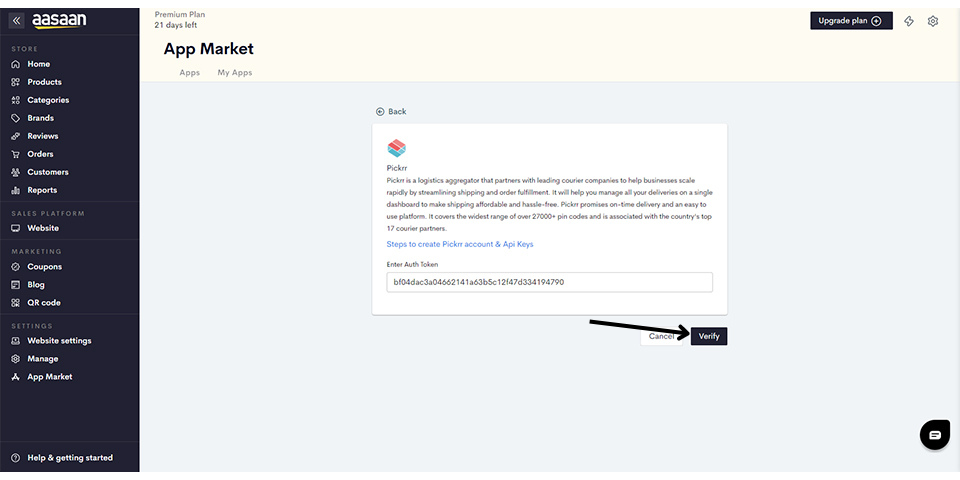Click the Upgrade plan button
This screenshot has height=480, width=960.
coord(851,21)
